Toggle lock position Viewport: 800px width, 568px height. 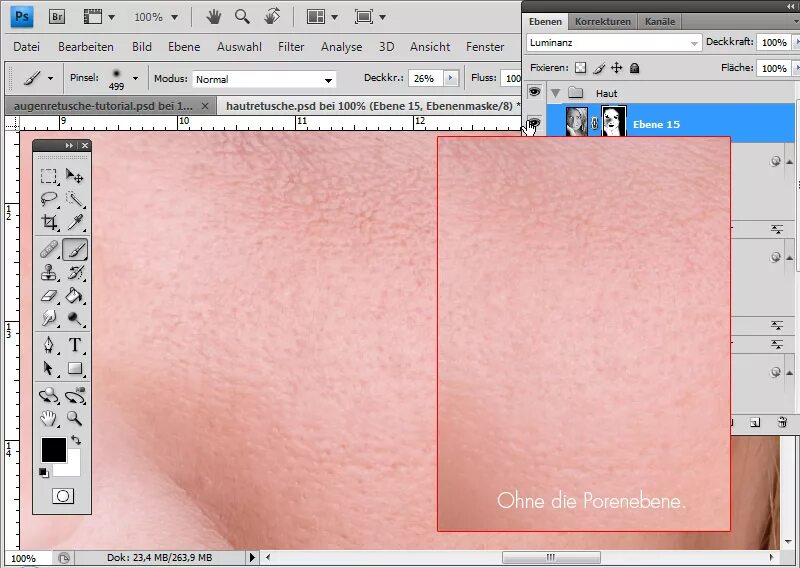tap(616, 68)
